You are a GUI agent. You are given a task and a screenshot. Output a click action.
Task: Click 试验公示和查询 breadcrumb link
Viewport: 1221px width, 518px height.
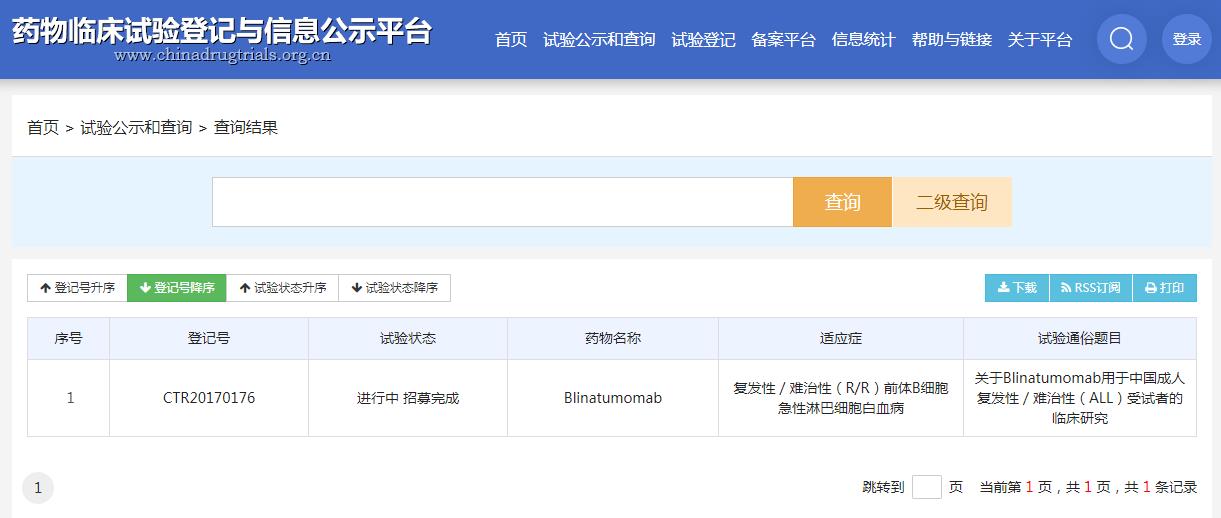pyautogui.click(x=136, y=127)
